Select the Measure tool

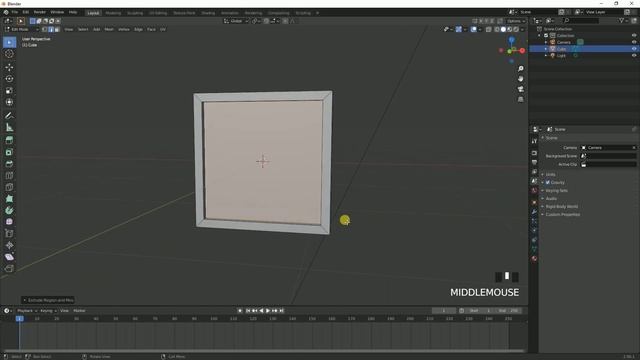pyautogui.click(x=9, y=127)
